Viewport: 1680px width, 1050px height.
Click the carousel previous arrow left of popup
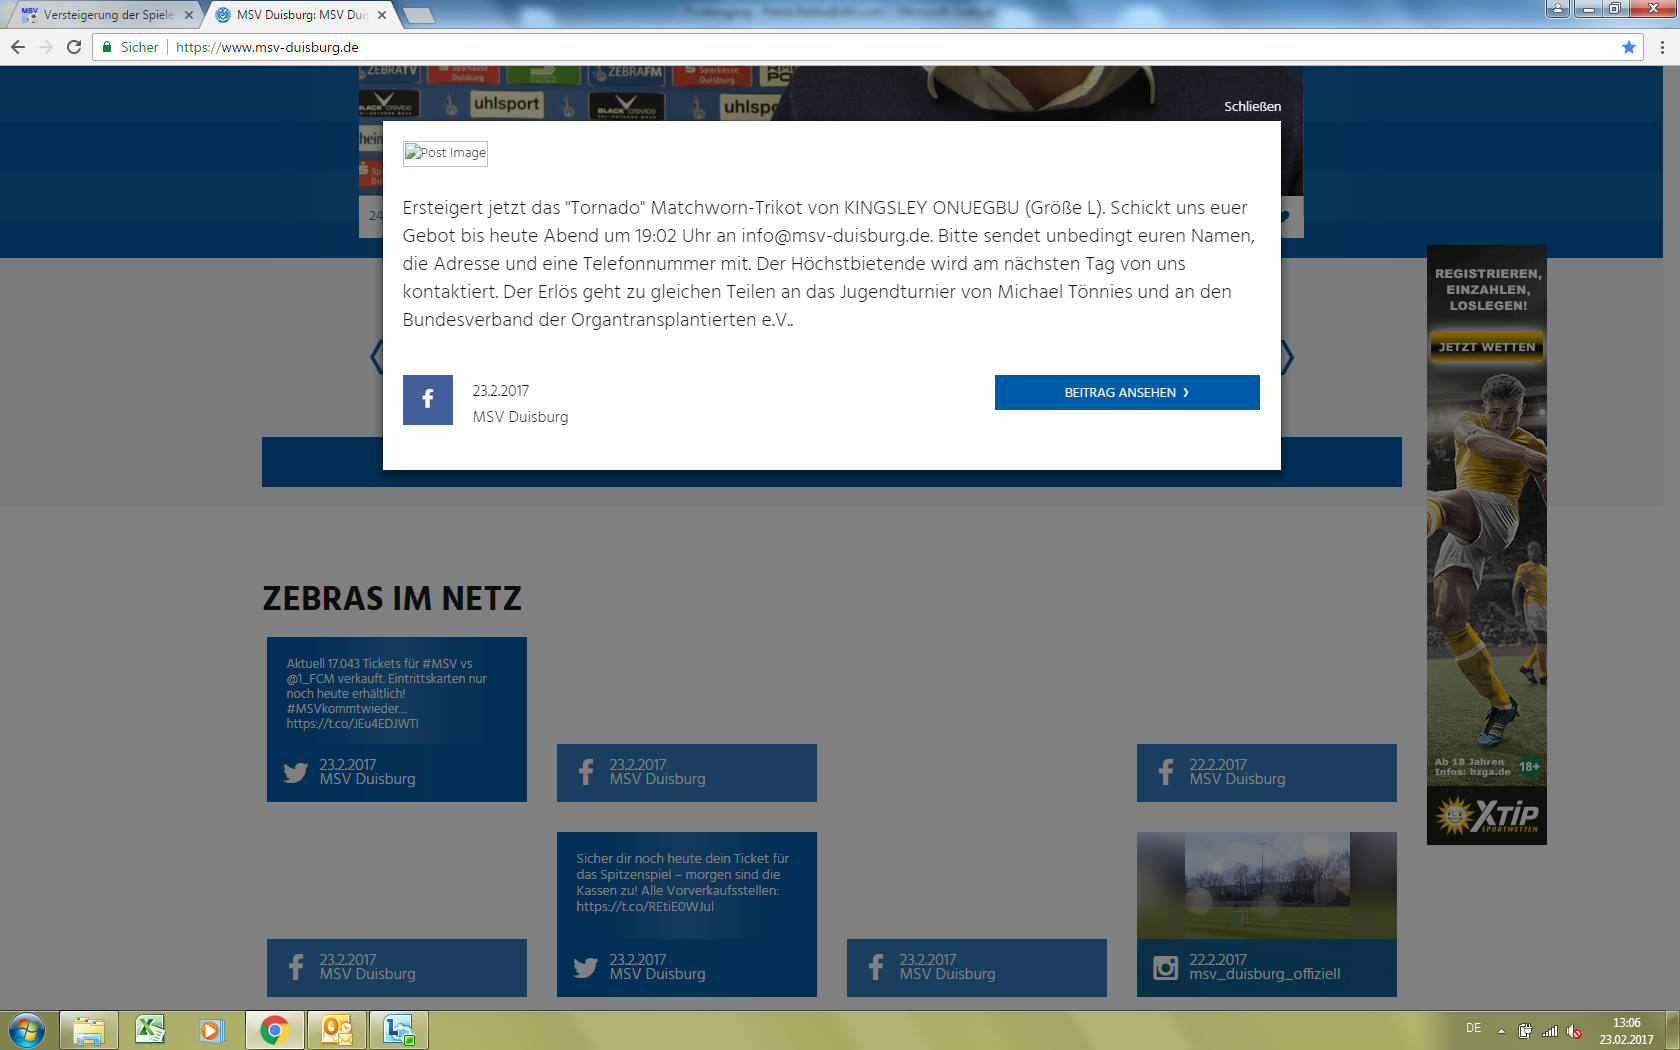pos(376,357)
